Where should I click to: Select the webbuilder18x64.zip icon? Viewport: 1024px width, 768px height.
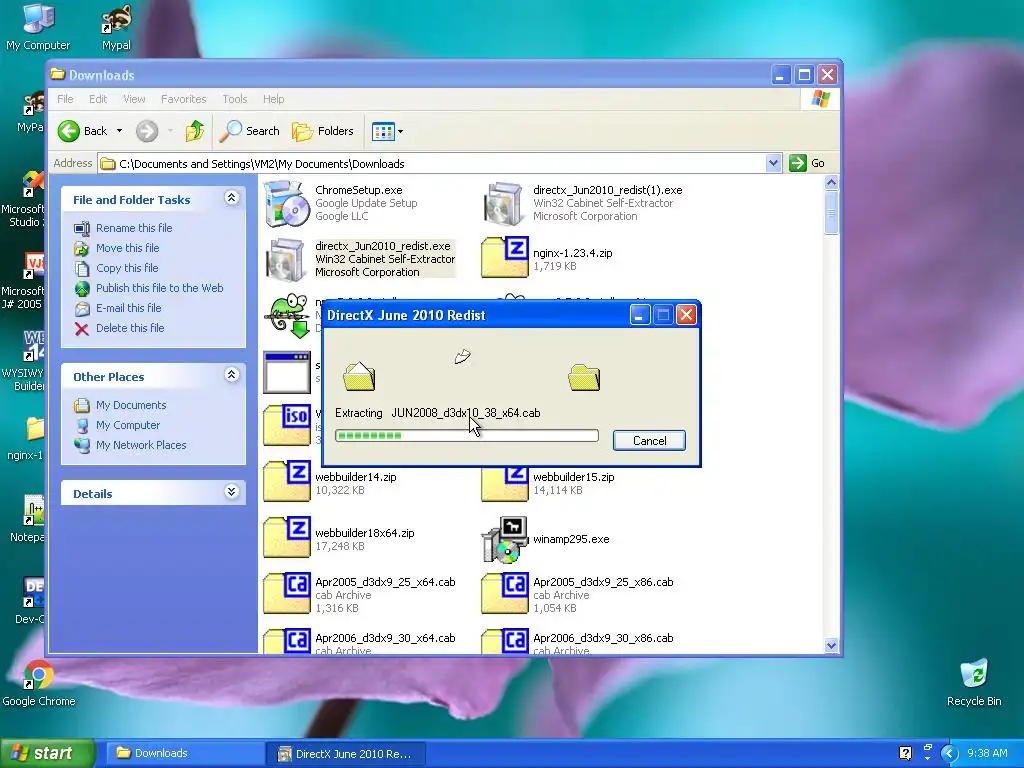(x=287, y=537)
